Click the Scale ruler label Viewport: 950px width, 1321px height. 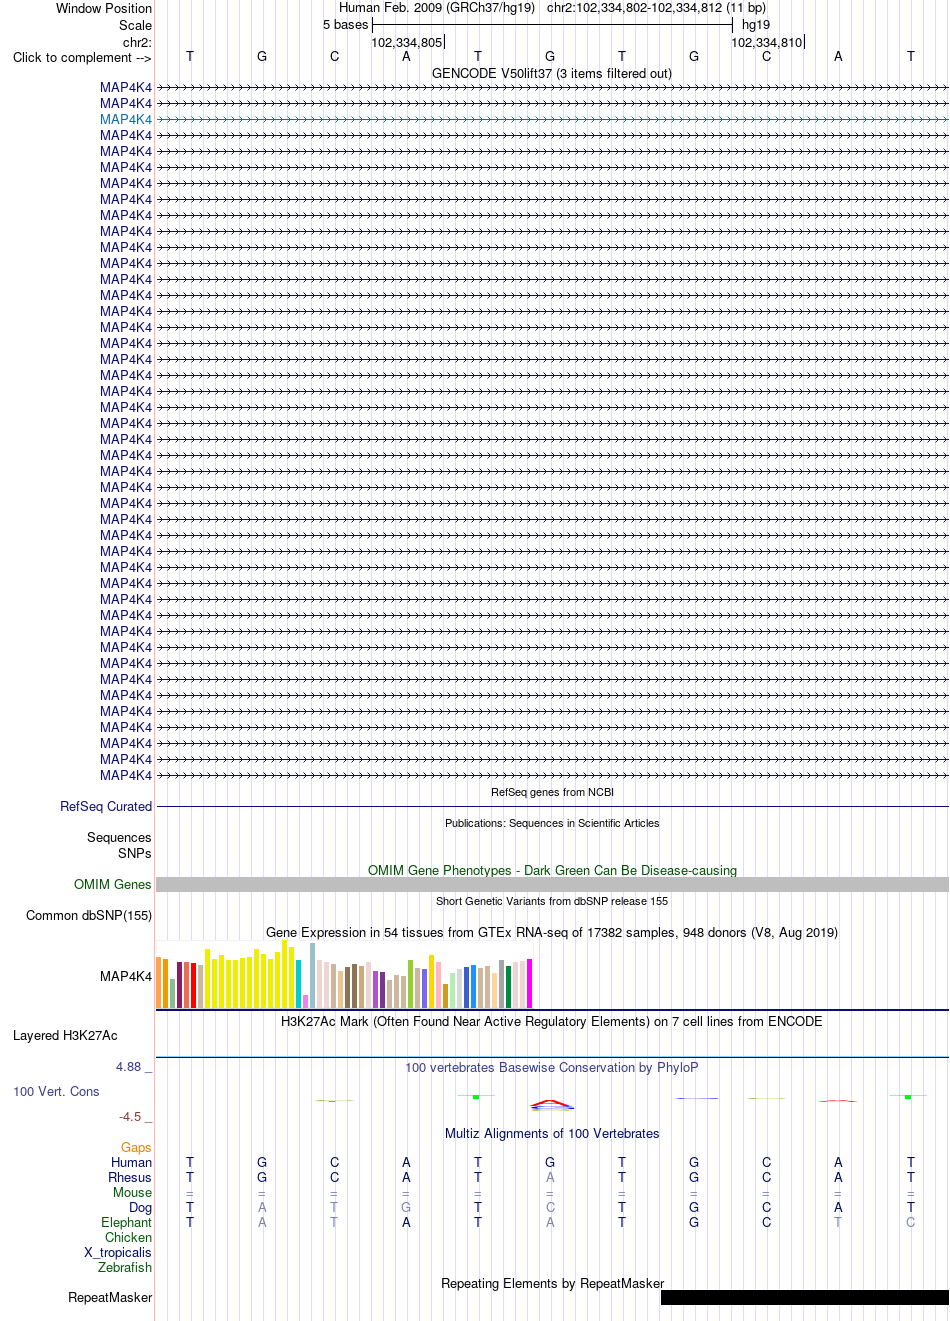(x=135, y=25)
